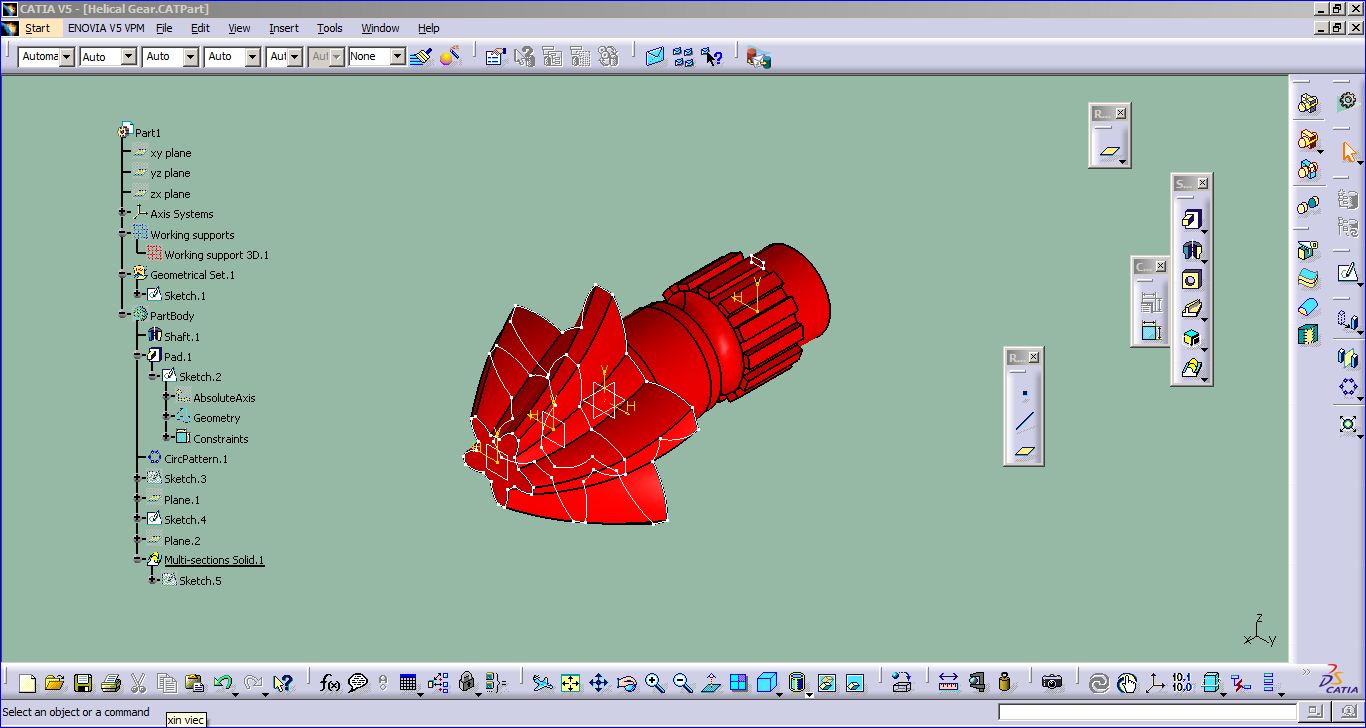Click the Axis System icon in bottom toolbar

click(x=1155, y=683)
